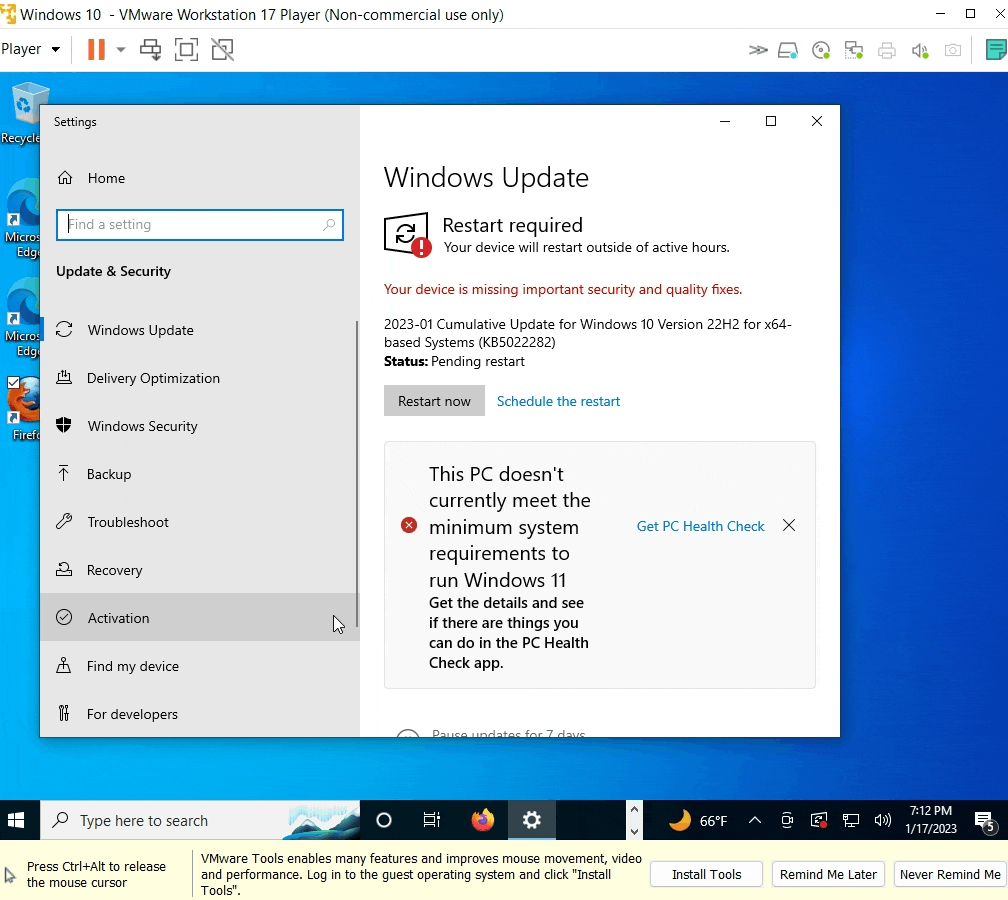Send Ctrl+Alt+Del to virtual machine
This screenshot has height=900, width=1008.
pos(150,50)
